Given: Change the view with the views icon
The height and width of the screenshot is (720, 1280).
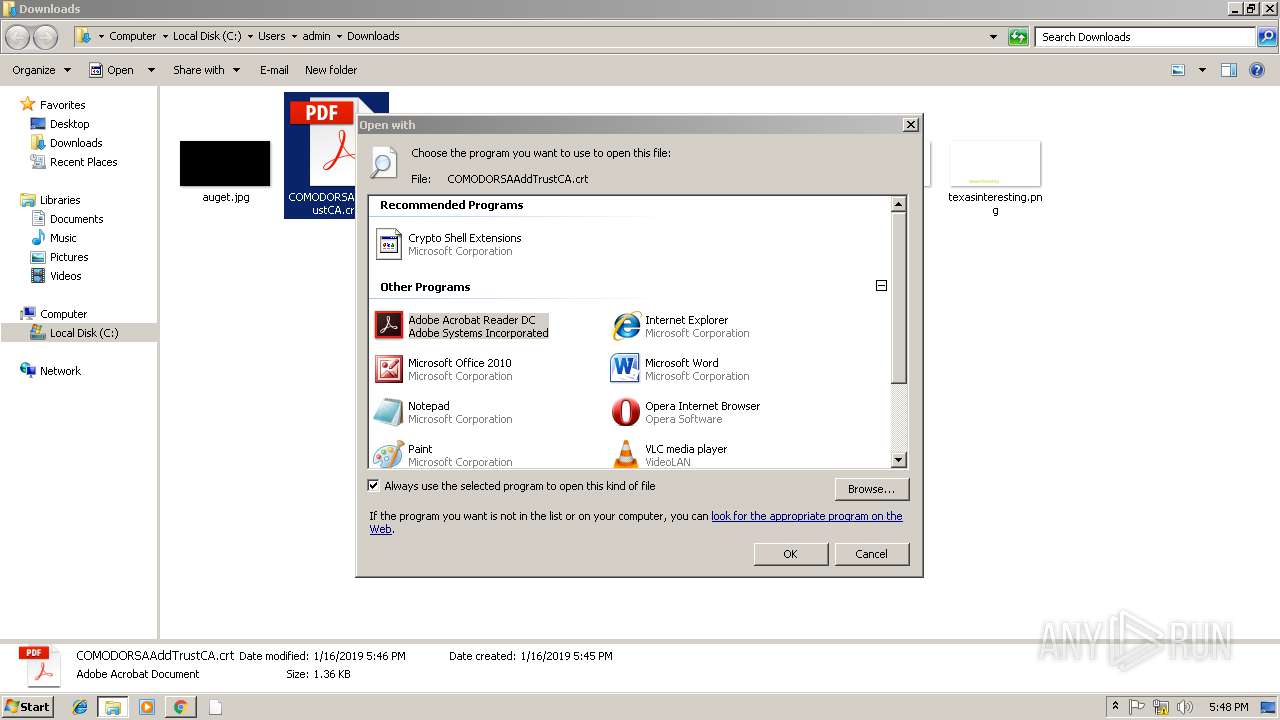Looking at the screenshot, I should (1178, 70).
